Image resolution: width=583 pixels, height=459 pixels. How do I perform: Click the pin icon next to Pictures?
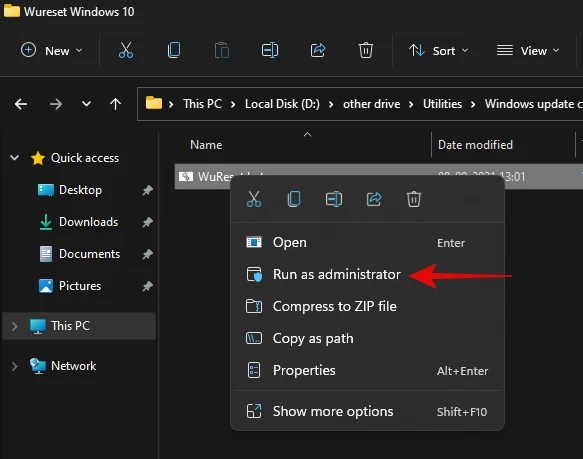click(x=148, y=286)
